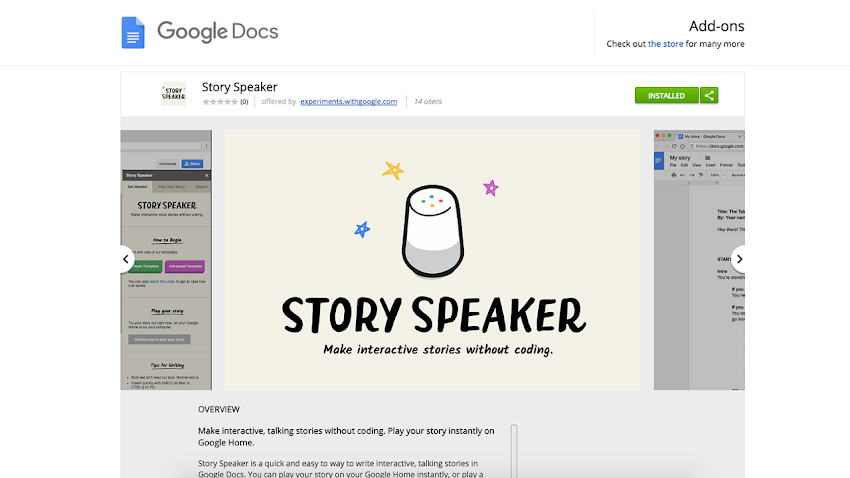Click the Google Docs wordmark
The width and height of the screenshot is (850, 478).
pos(217,31)
